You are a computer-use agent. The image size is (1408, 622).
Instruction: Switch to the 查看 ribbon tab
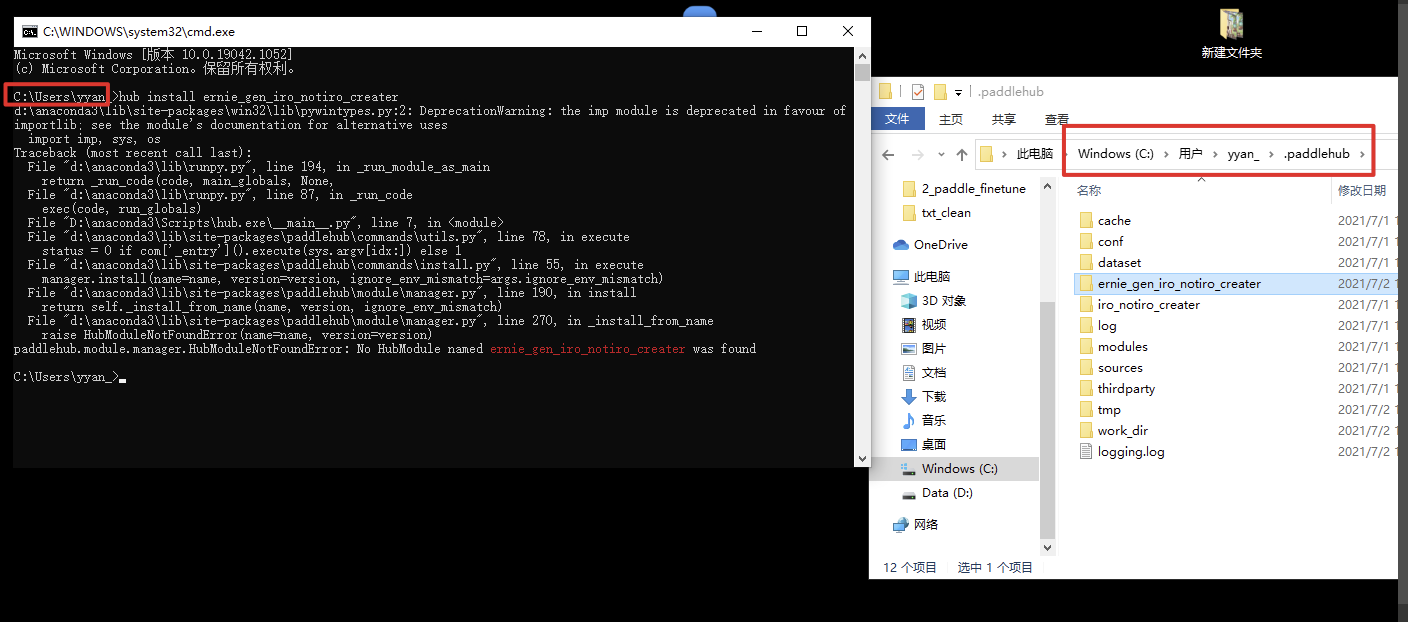coord(1057,118)
